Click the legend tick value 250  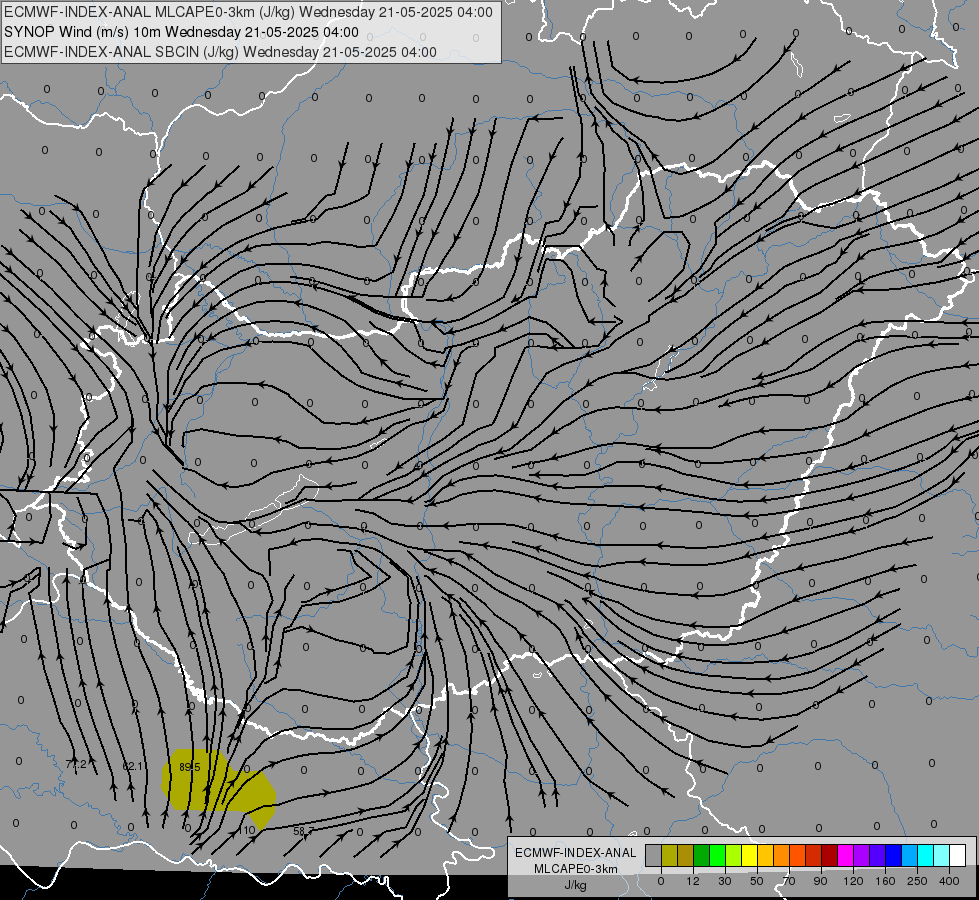(x=917, y=881)
